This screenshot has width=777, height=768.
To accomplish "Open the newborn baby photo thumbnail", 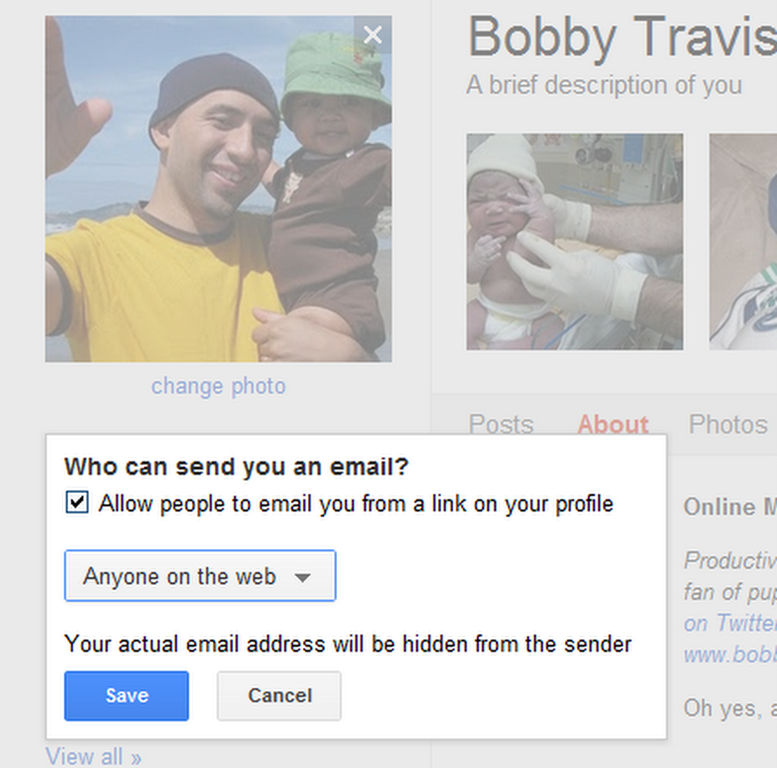I will [x=574, y=242].
